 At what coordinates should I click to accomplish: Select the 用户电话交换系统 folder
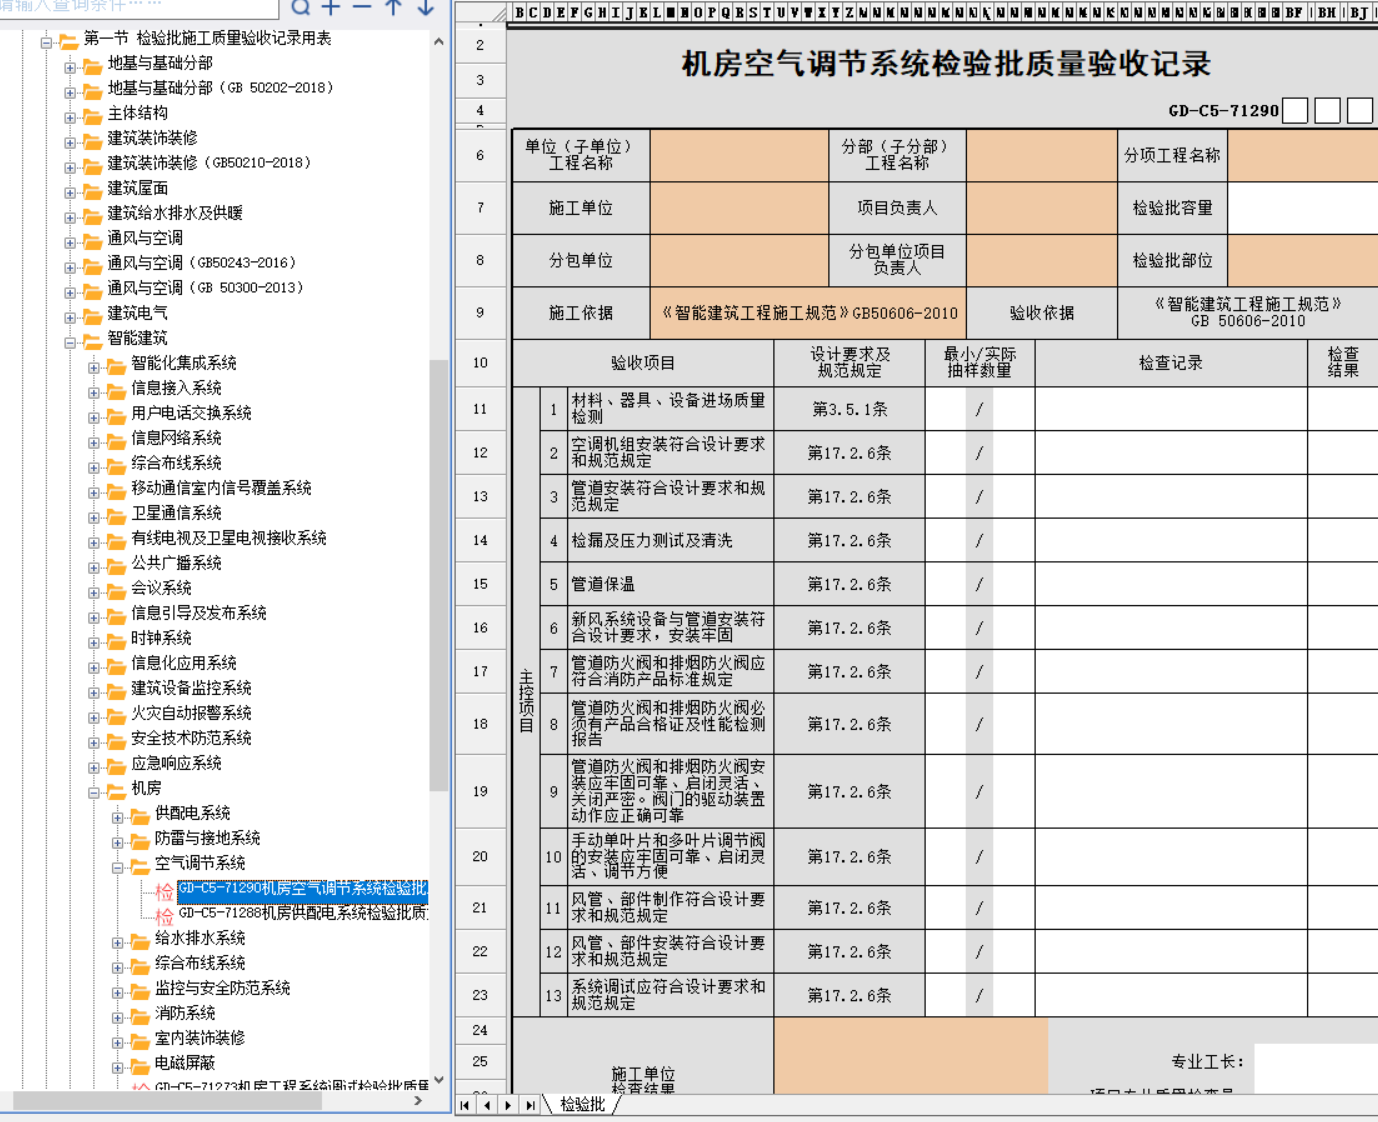191,413
